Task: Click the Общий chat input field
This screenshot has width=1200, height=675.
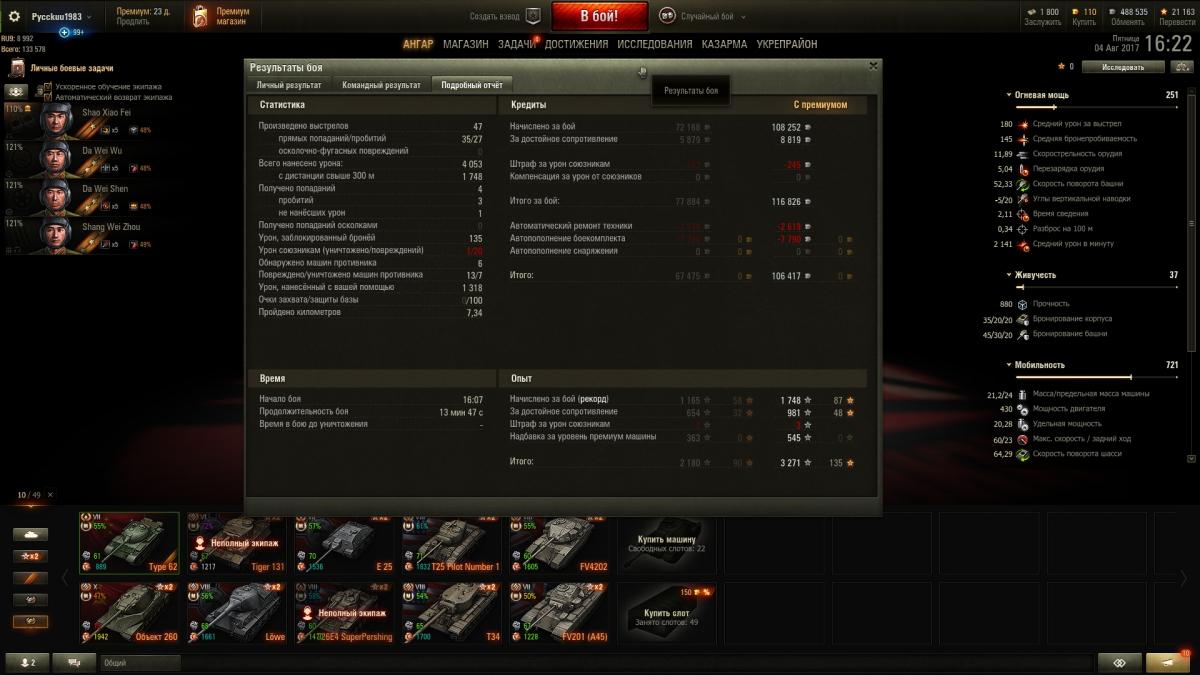Action: coord(140,663)
